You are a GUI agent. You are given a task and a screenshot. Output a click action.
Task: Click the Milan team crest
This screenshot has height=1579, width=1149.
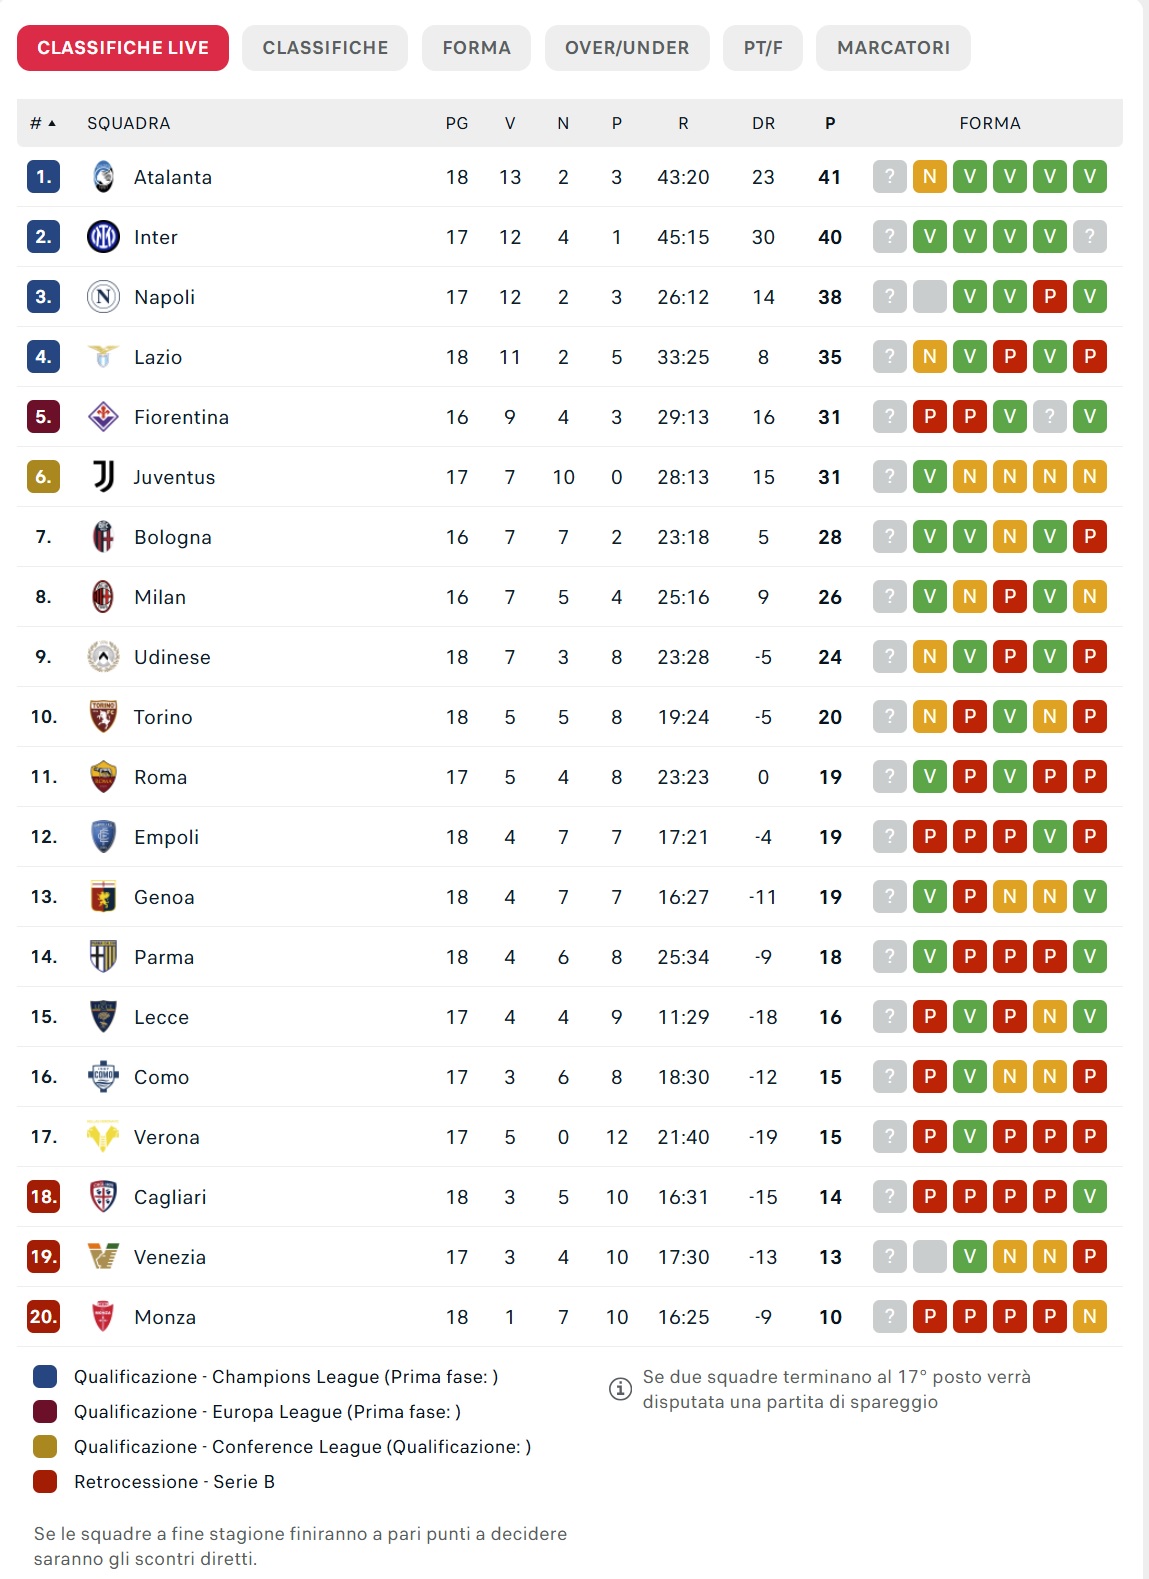pos(103,597)
